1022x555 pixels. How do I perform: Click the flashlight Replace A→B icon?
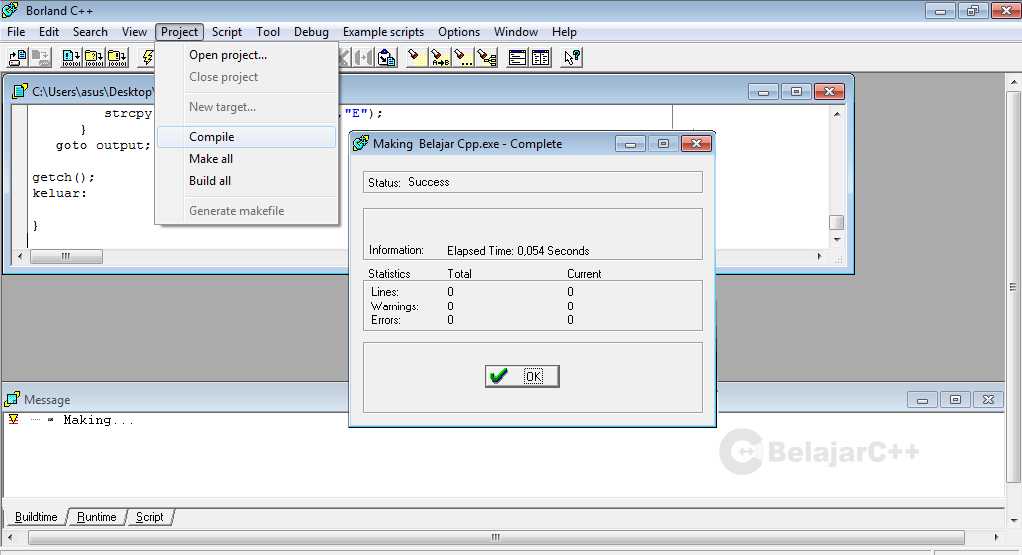coord(439,58)
